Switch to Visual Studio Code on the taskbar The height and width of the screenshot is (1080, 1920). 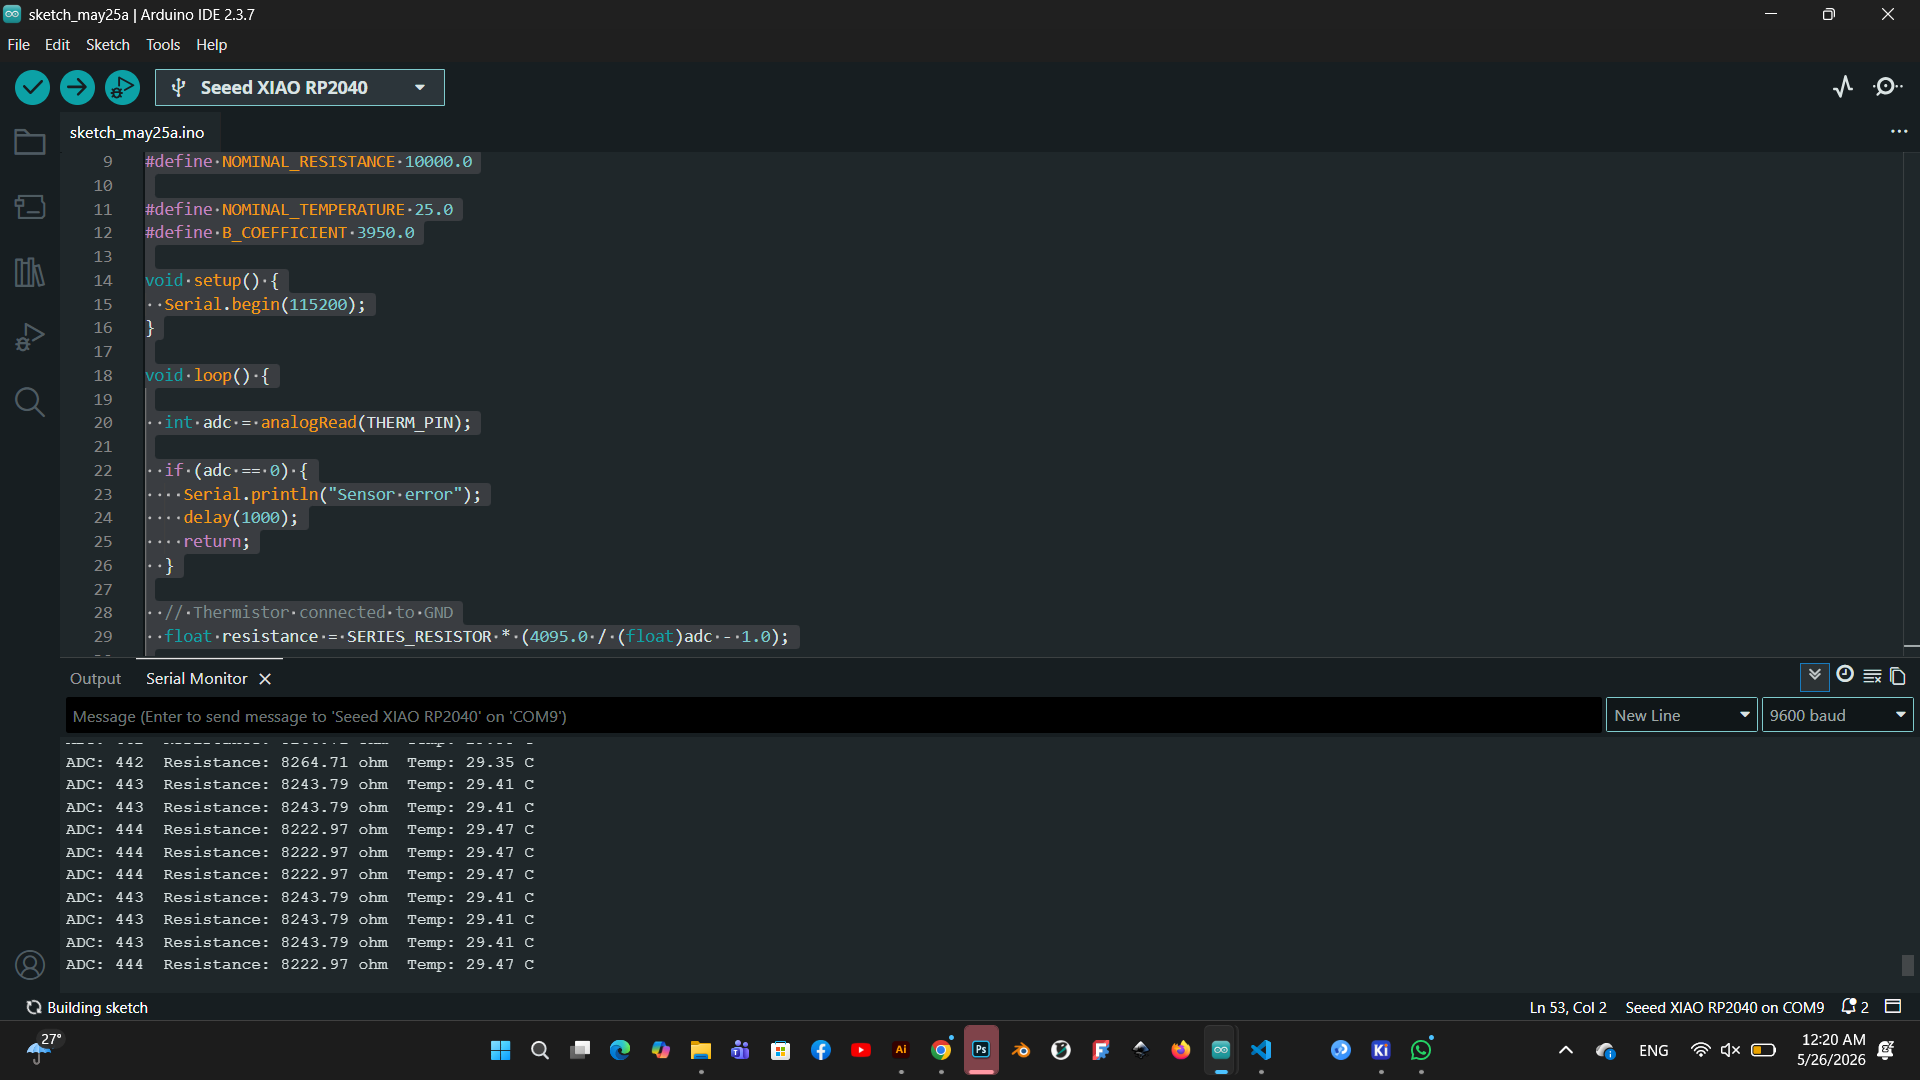(1261, 1050)
